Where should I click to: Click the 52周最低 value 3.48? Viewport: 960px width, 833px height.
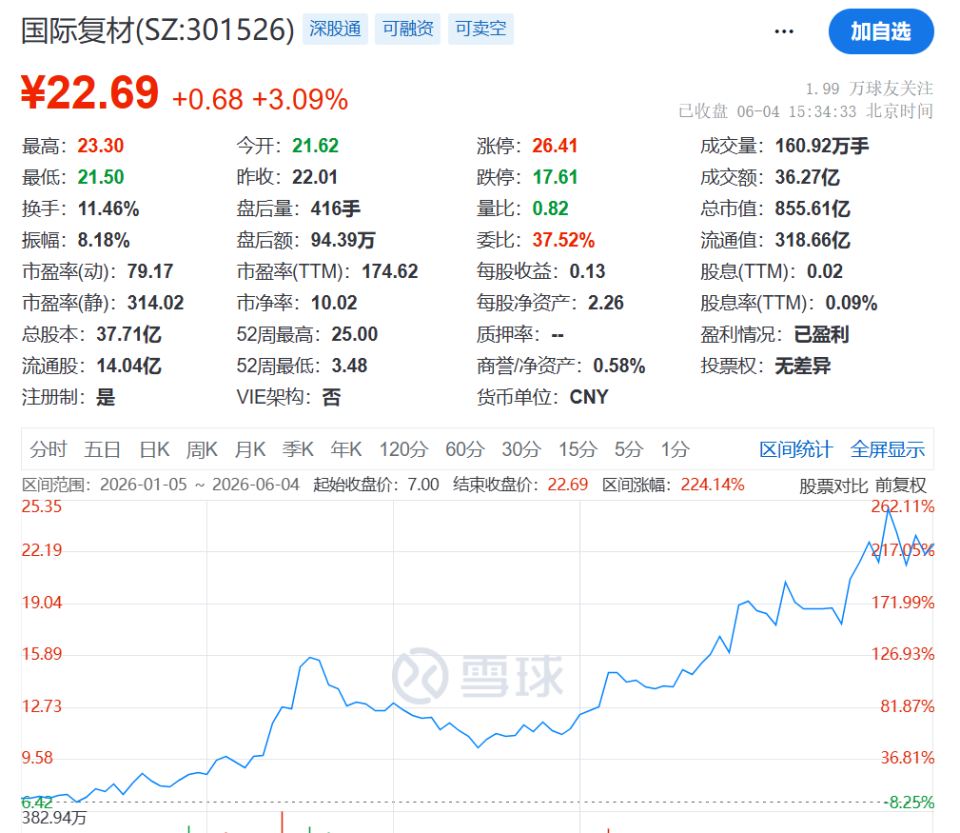[x=350, y=366]
